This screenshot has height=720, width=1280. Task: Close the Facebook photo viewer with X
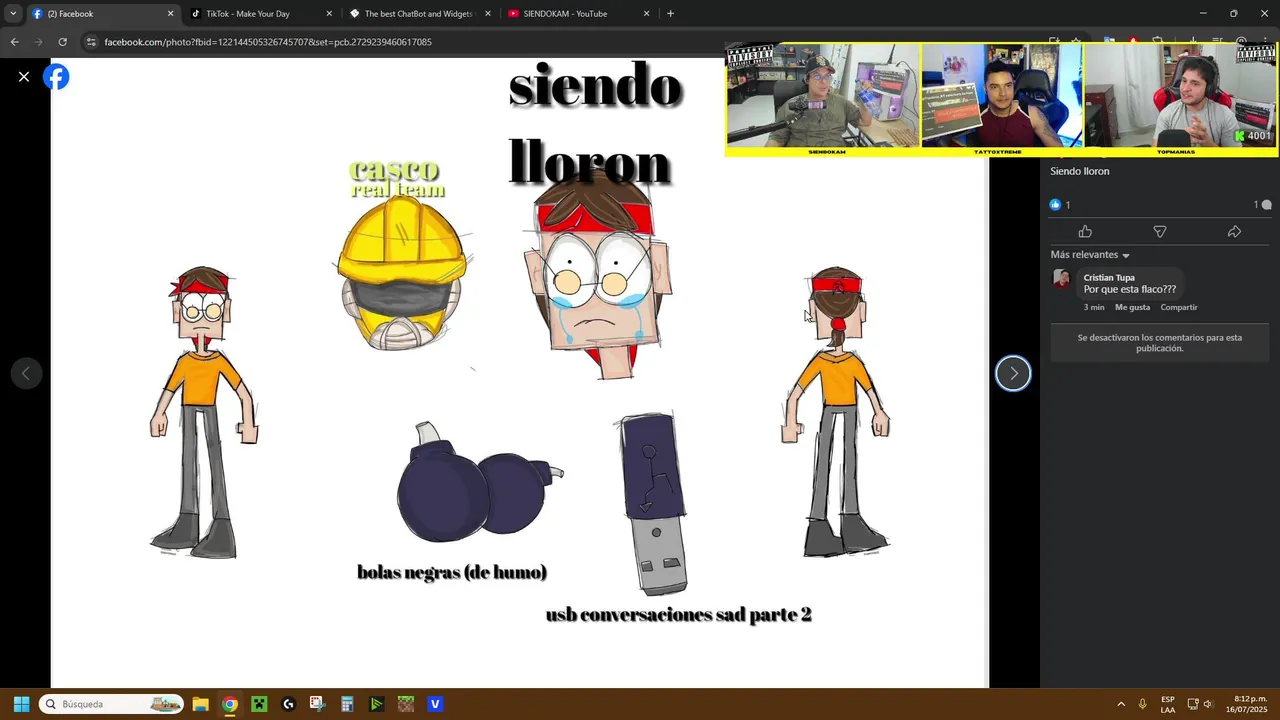24,77
